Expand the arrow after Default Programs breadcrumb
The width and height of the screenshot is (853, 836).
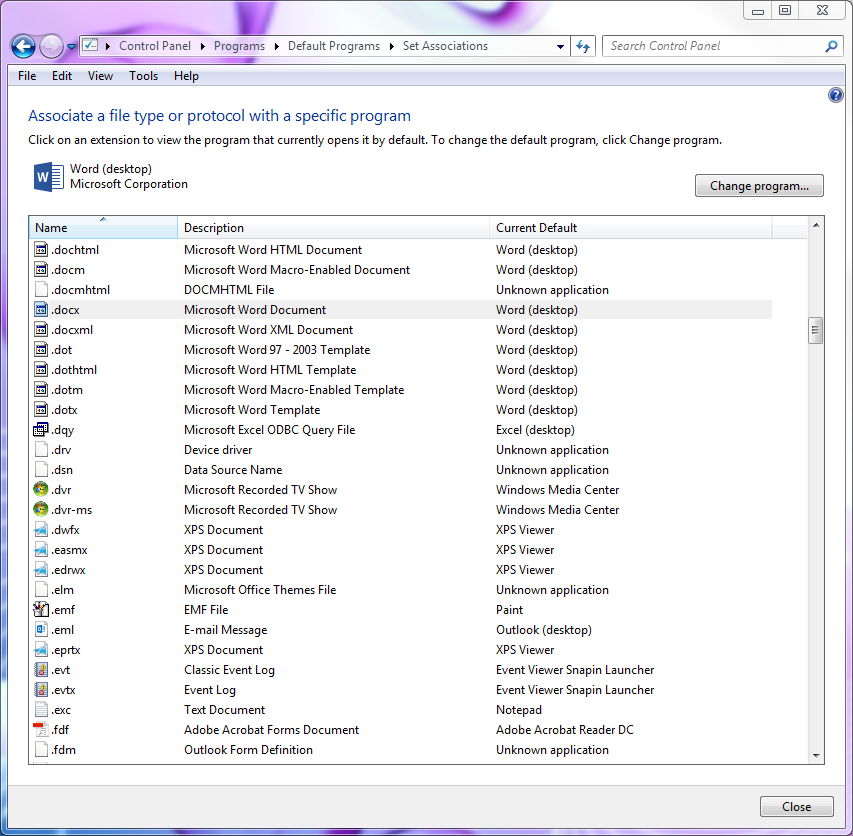tap(391, 46)
